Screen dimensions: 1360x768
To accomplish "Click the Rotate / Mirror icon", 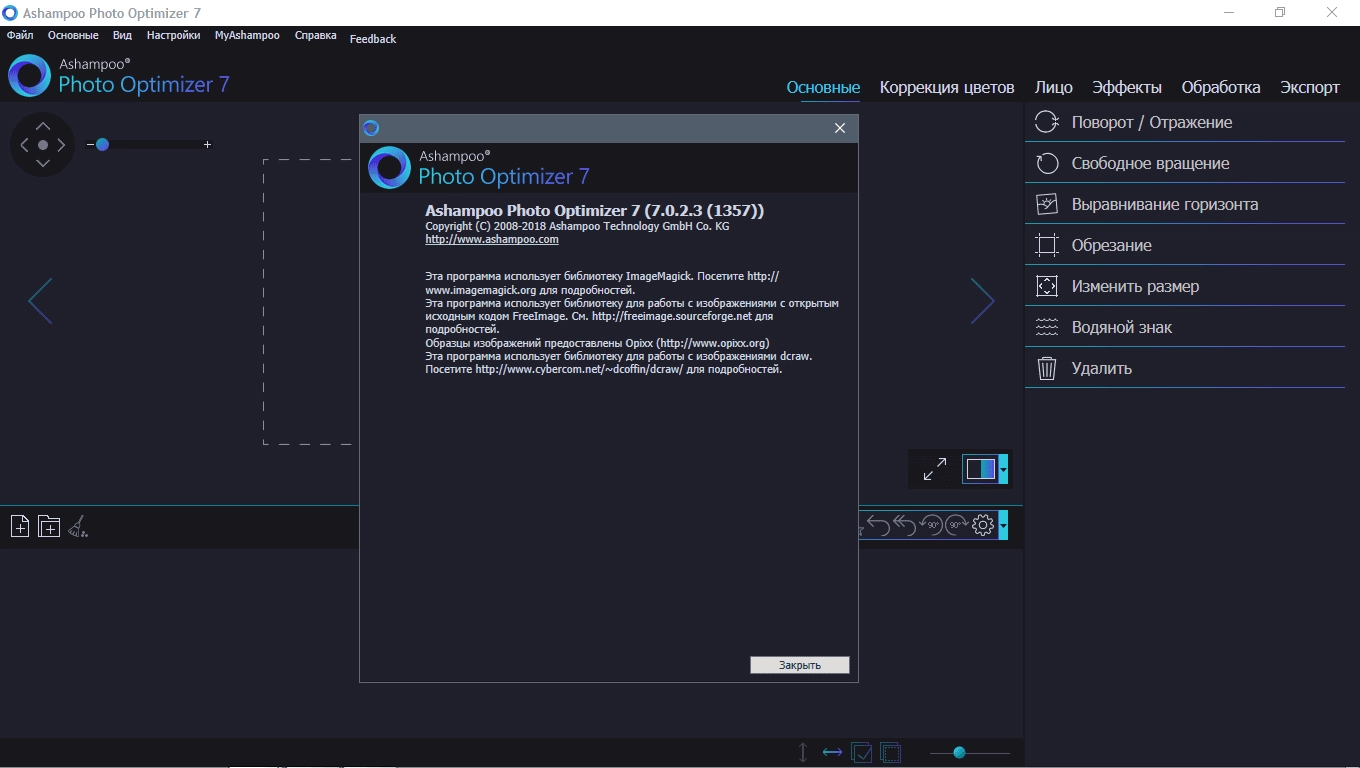I will coord(1047,122).
